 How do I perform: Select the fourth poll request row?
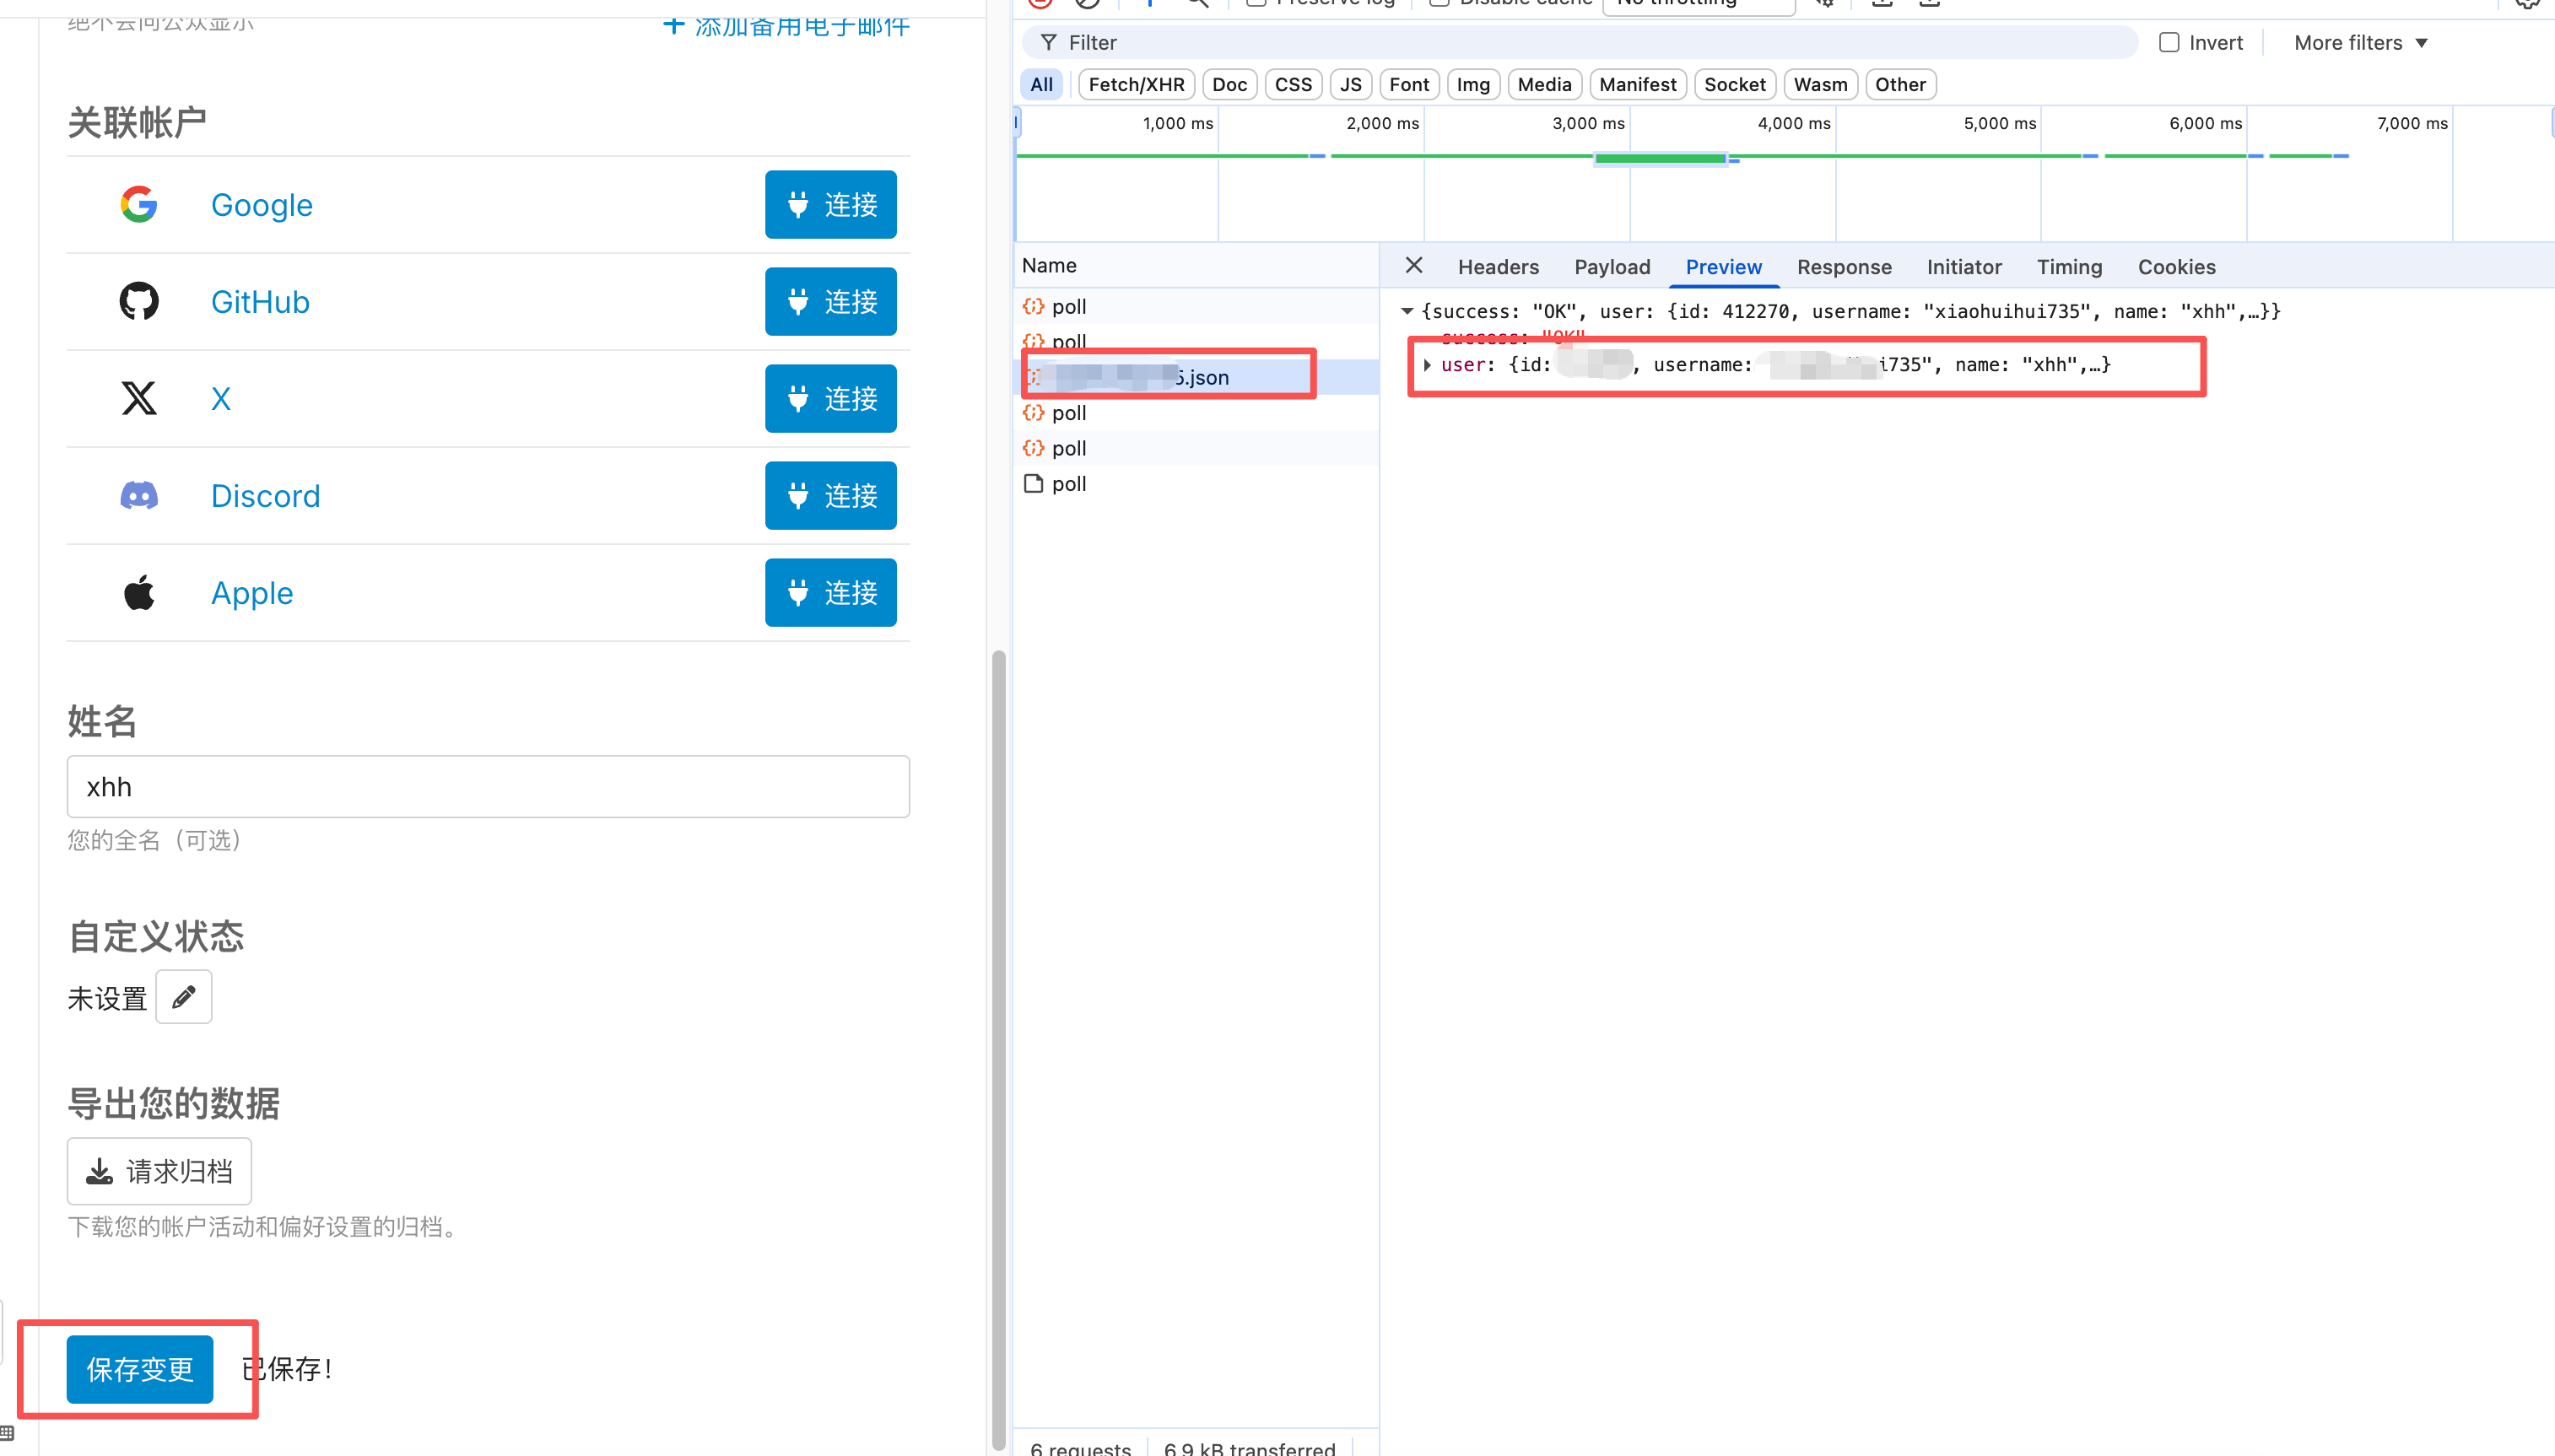click(x=1196, y=448)
